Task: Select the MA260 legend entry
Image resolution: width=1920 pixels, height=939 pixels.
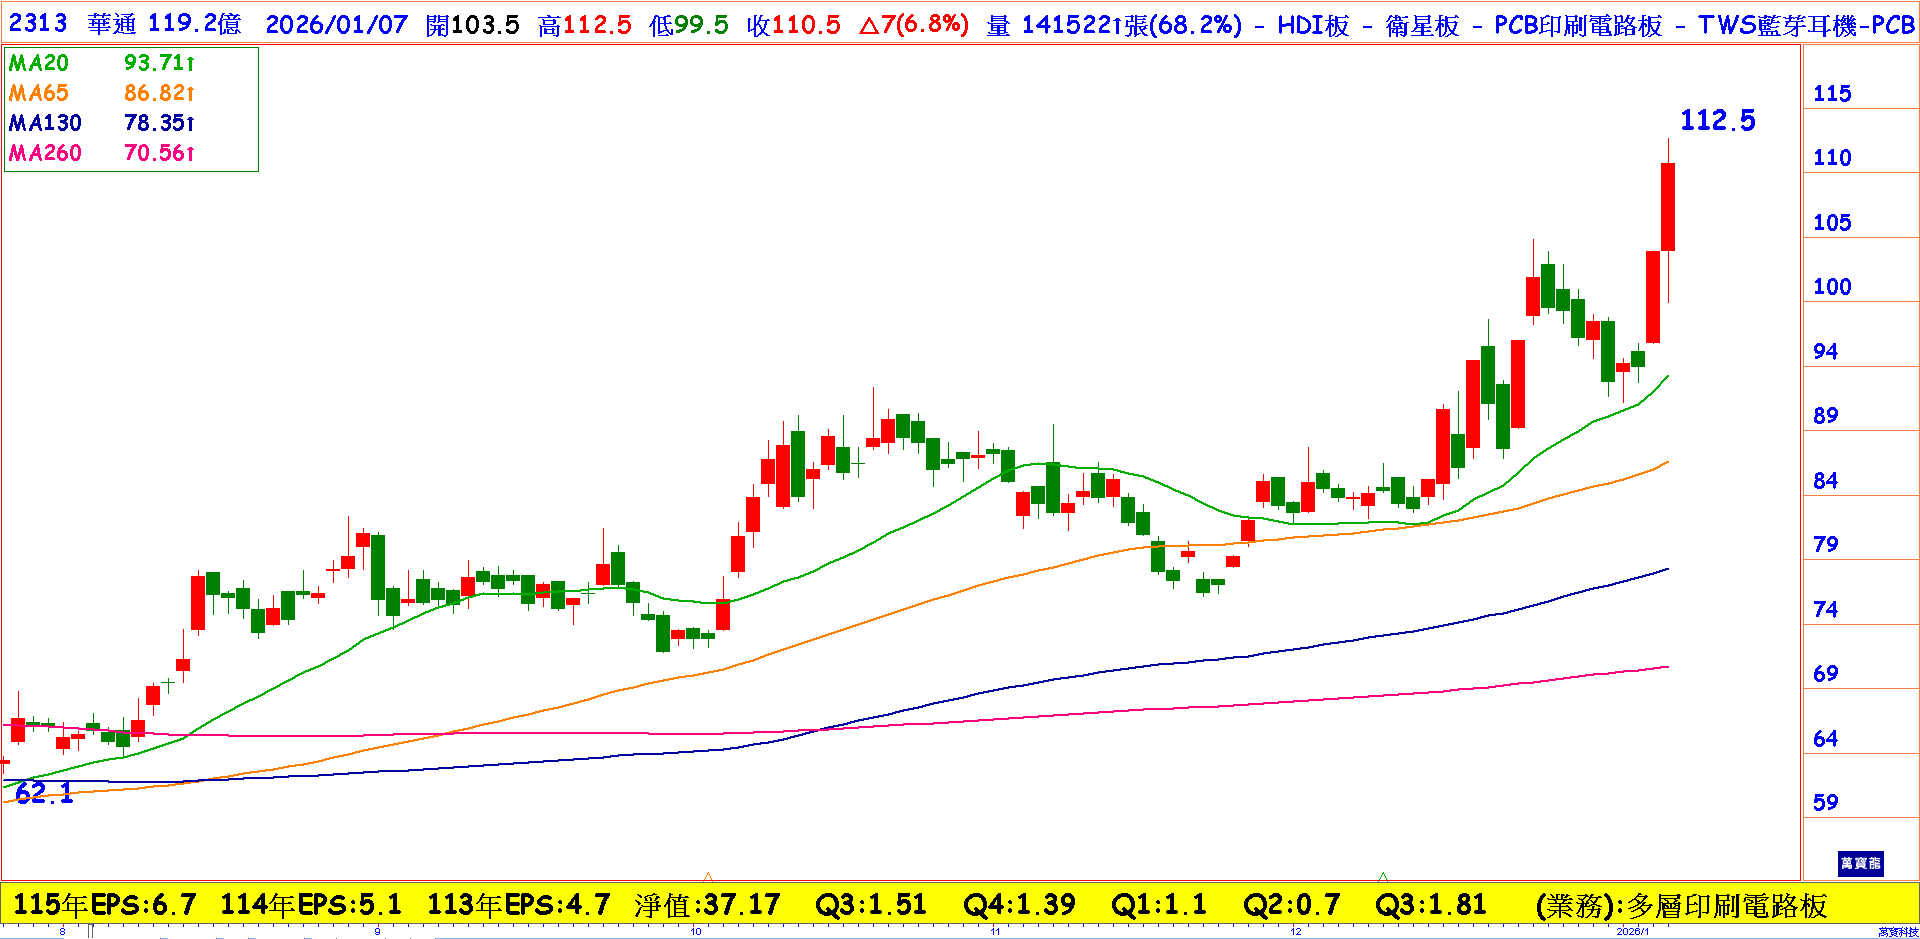Action: pos(45,153)
